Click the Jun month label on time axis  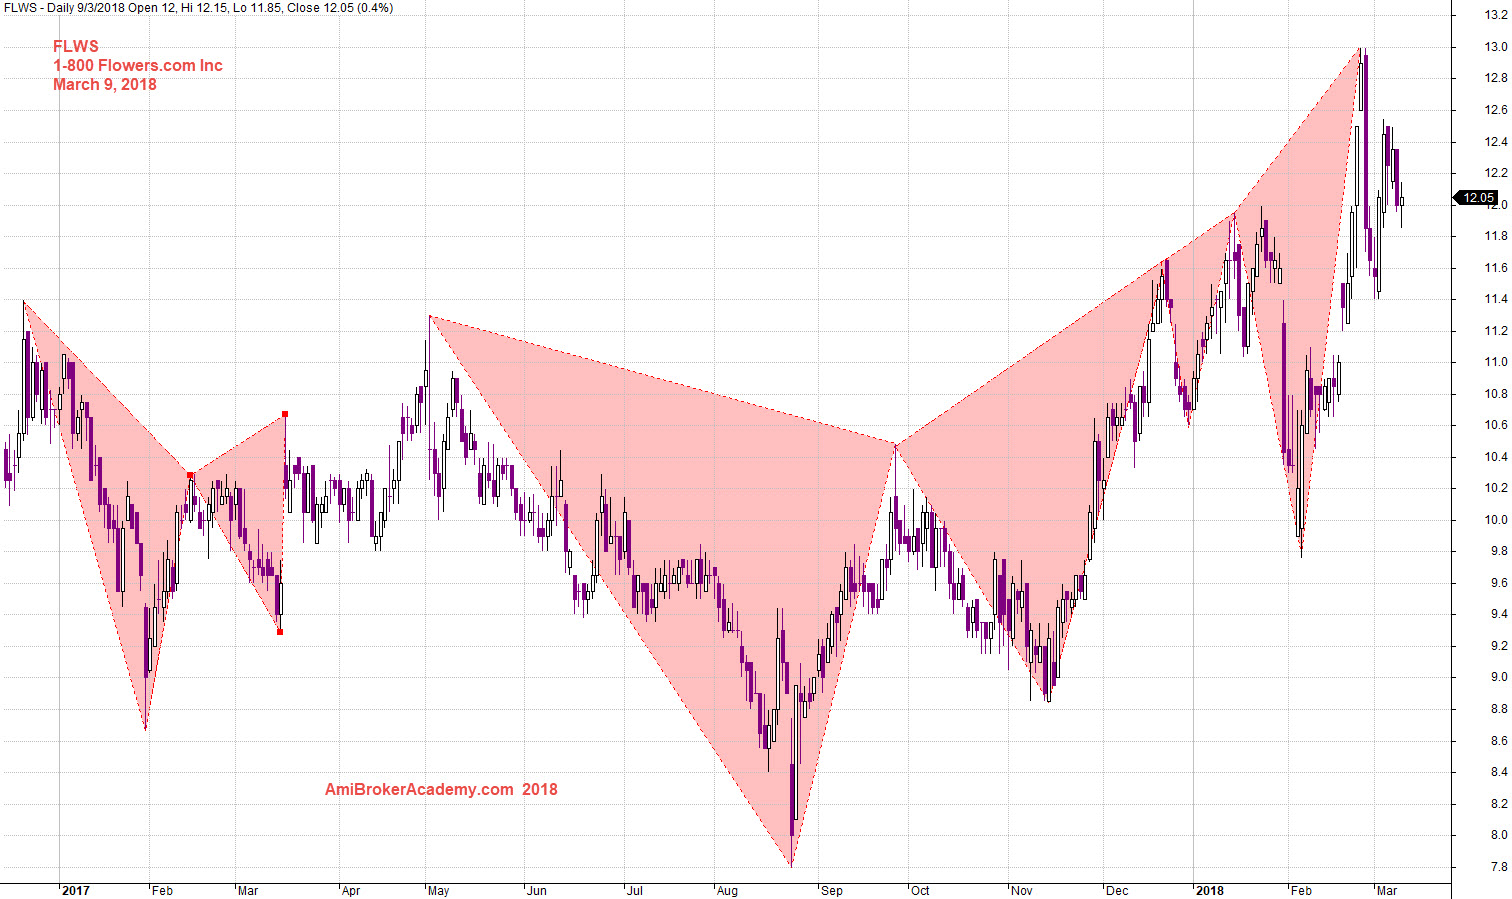(x=537, y=891)
